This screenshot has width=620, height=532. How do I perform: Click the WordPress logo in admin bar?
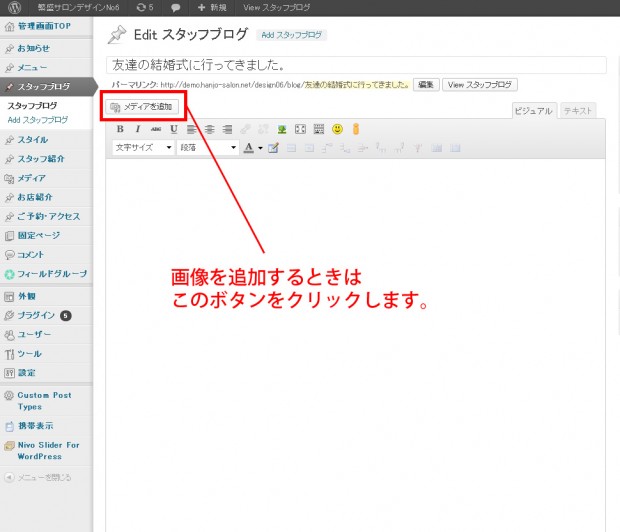click(x=11, y=7)
